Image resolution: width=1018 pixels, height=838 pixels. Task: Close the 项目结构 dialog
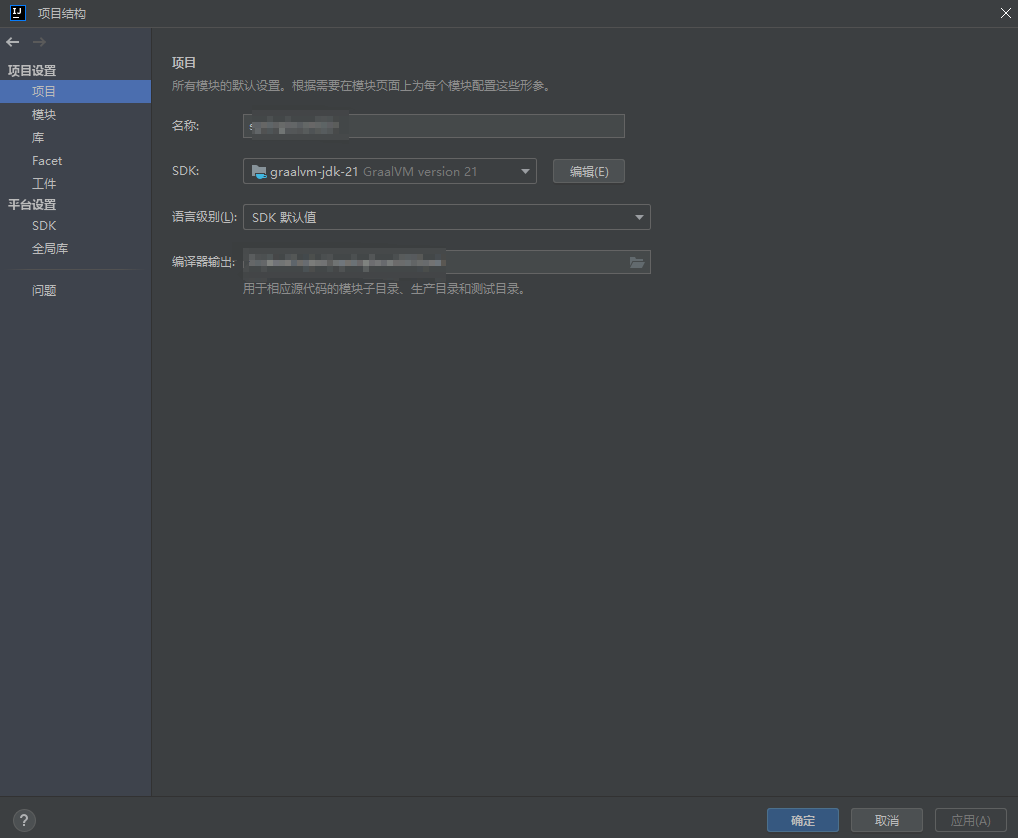(1006, 13)
